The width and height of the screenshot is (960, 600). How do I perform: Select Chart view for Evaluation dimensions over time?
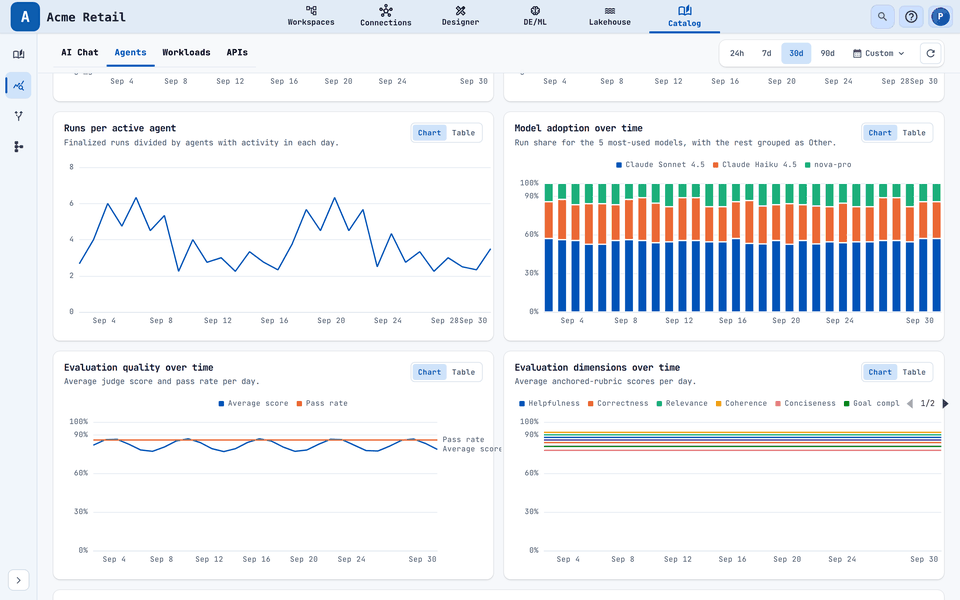880,372
